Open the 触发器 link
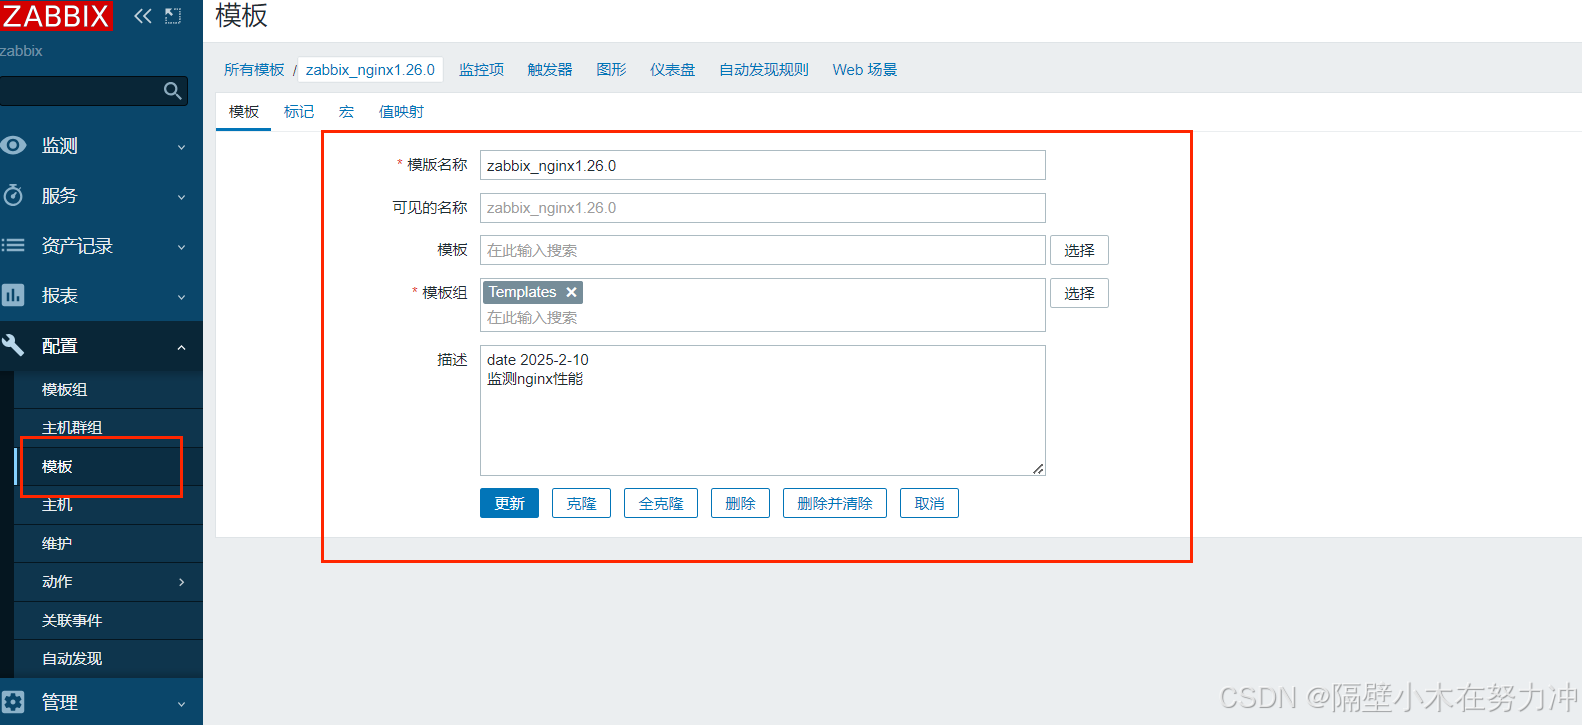 (550, 69)
